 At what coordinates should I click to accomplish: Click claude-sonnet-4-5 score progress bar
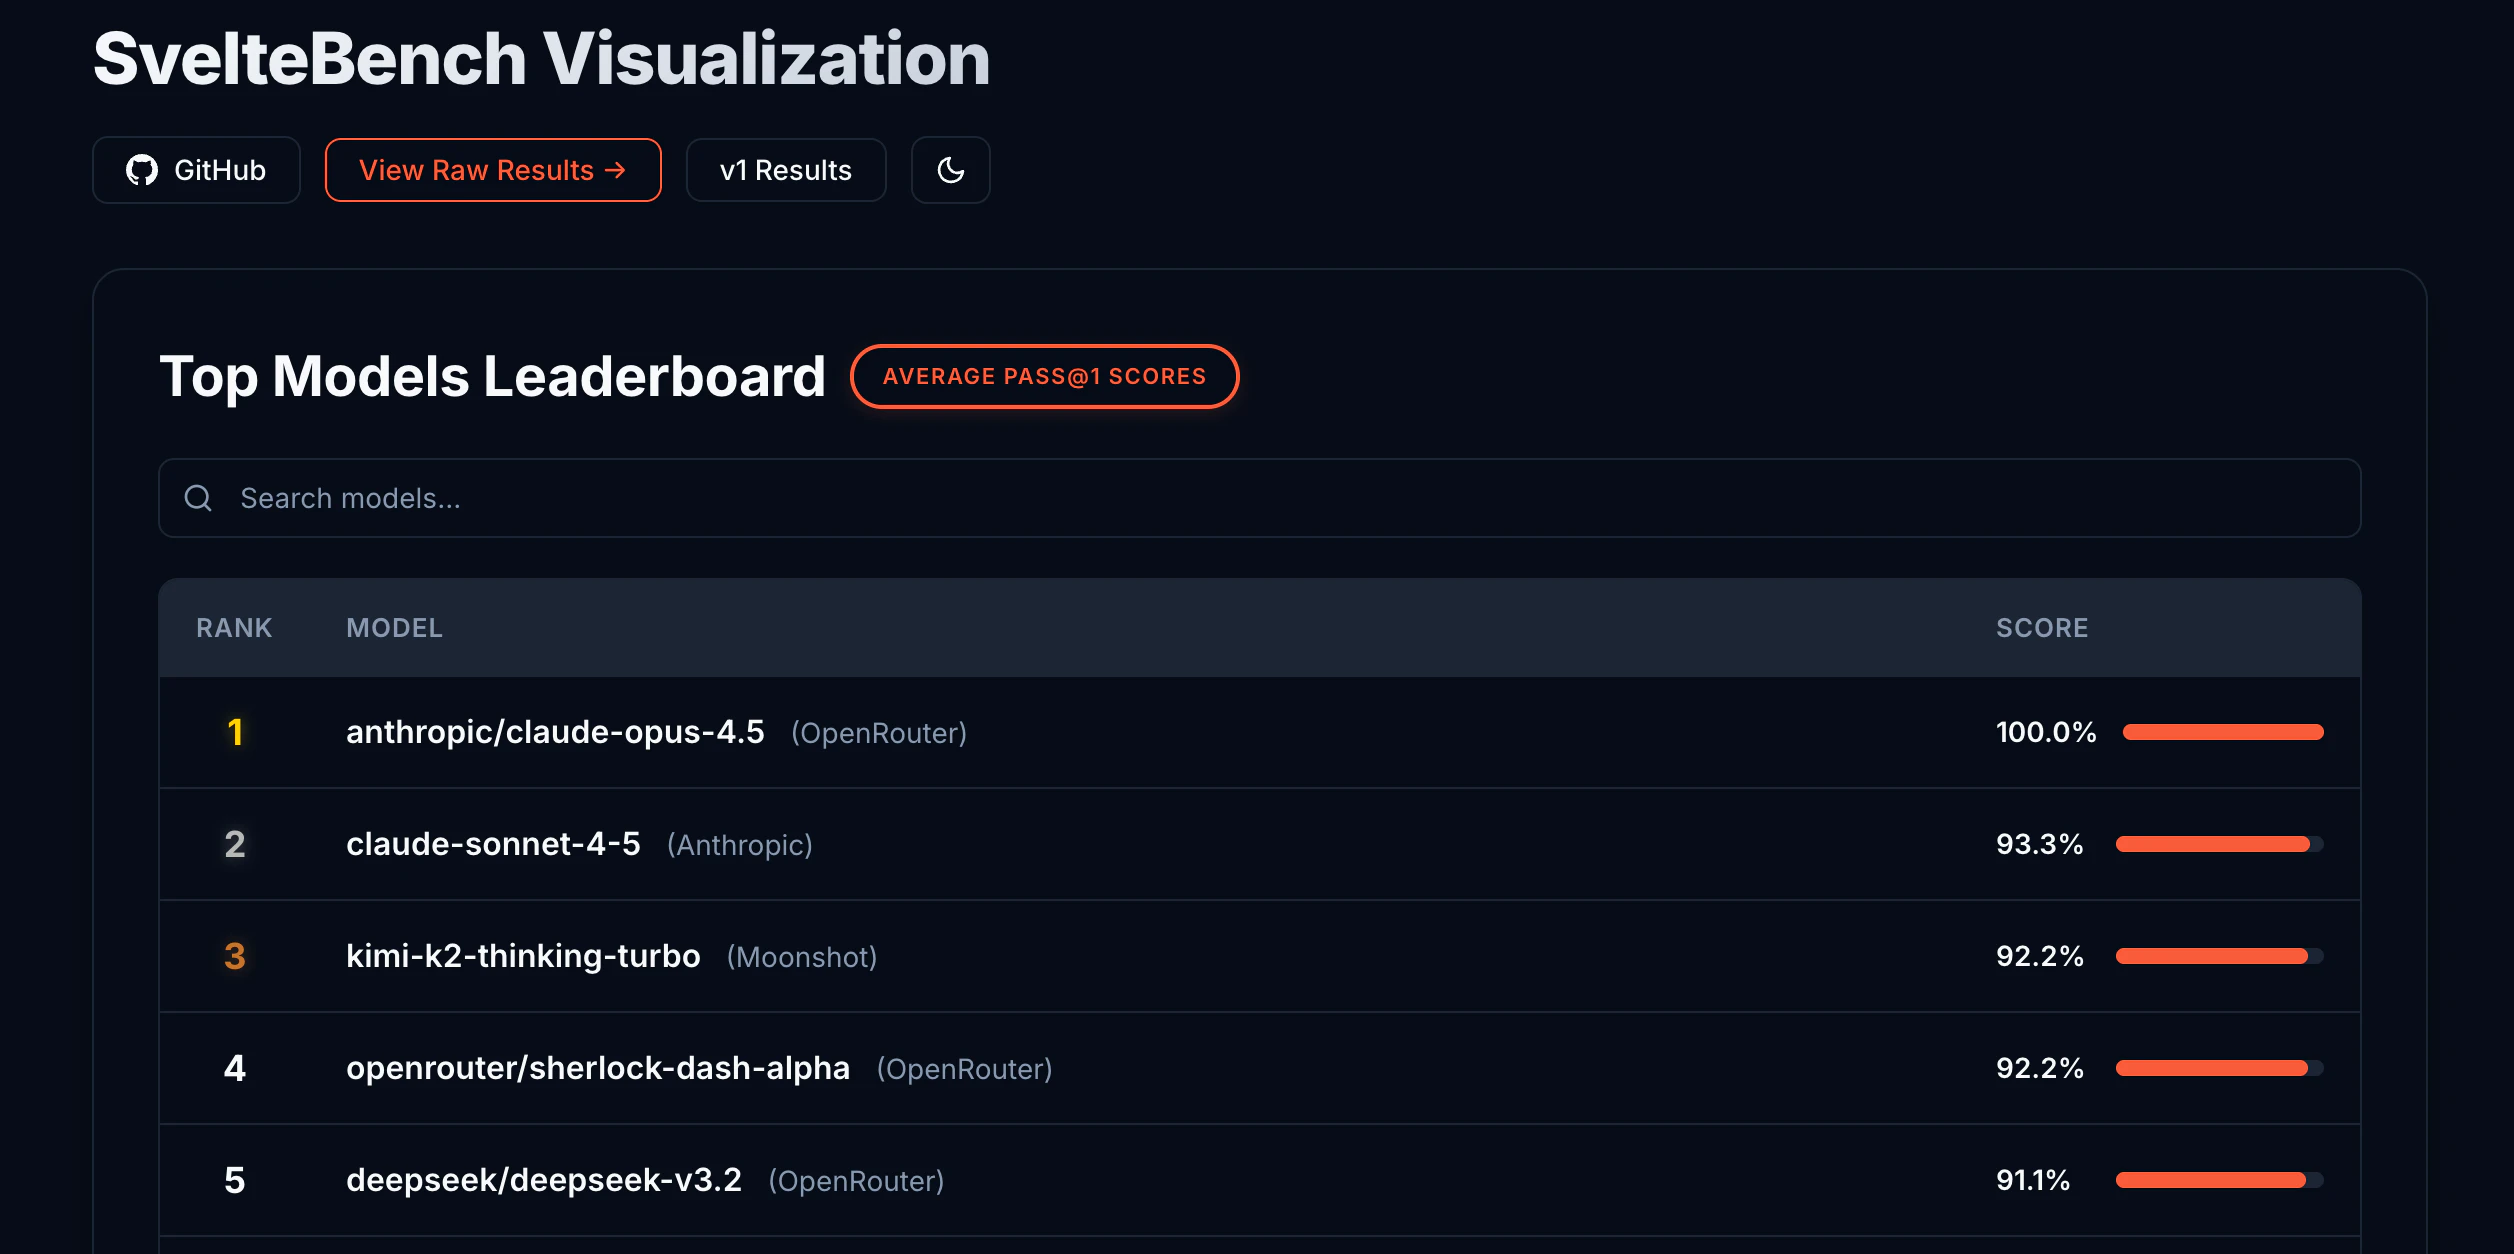(x=2220, y=844)
